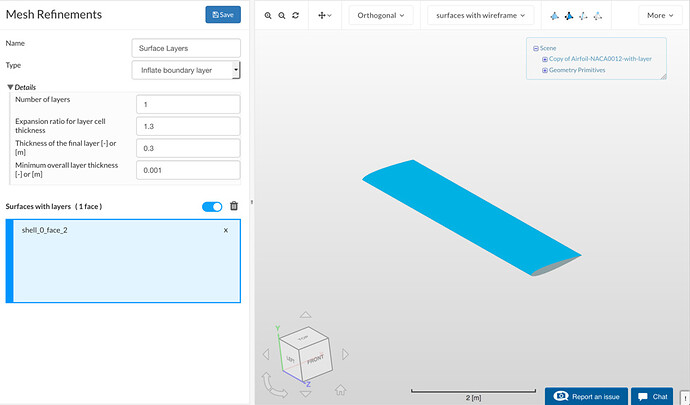
Task: Edit the final layer thickness field 0.3
Action: click(x=188, y=148)
